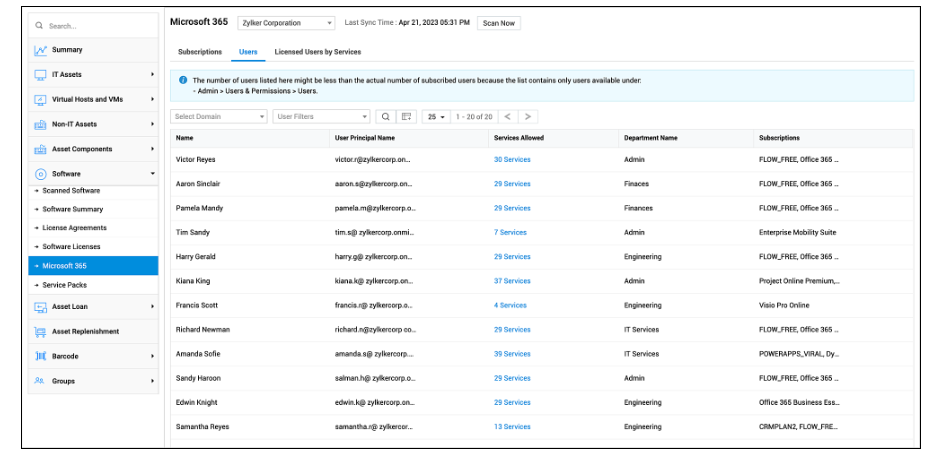Go to the next page arrow
This screenshot has width=932, height=456.
pos(529,117)
